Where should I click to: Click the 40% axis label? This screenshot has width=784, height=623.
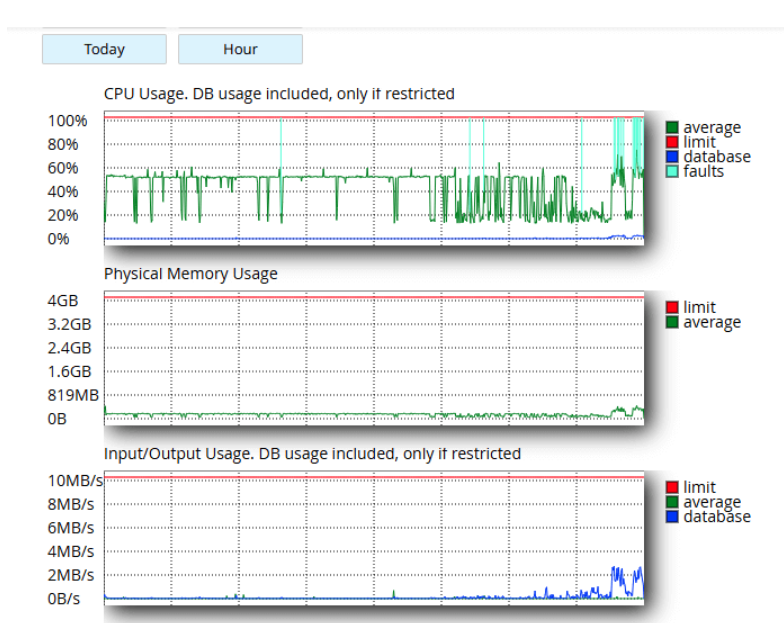(x=63, y=192)
